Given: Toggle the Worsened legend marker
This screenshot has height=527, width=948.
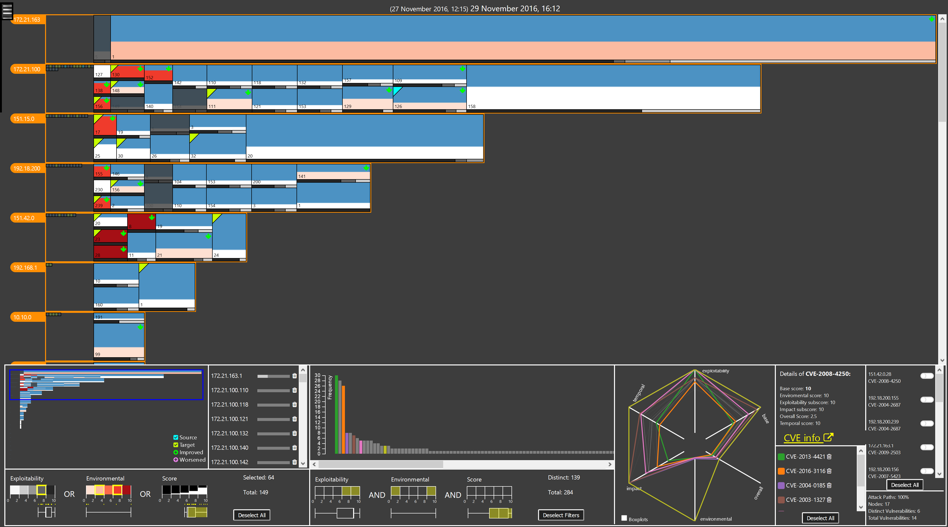Looking at the screenshot, I should (175, 460).
